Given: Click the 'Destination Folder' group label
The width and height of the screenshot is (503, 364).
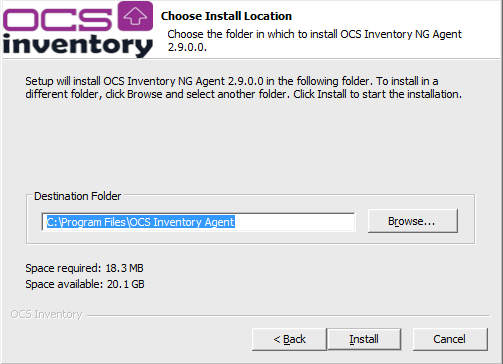Looking at the screenshot, I should click(78, 196).
